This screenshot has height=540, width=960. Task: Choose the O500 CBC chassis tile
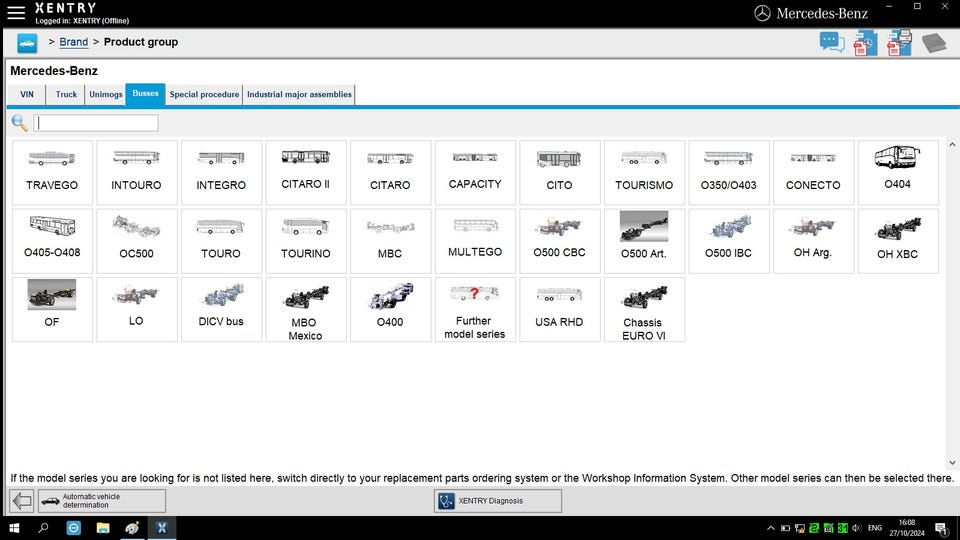click(560, 241)
